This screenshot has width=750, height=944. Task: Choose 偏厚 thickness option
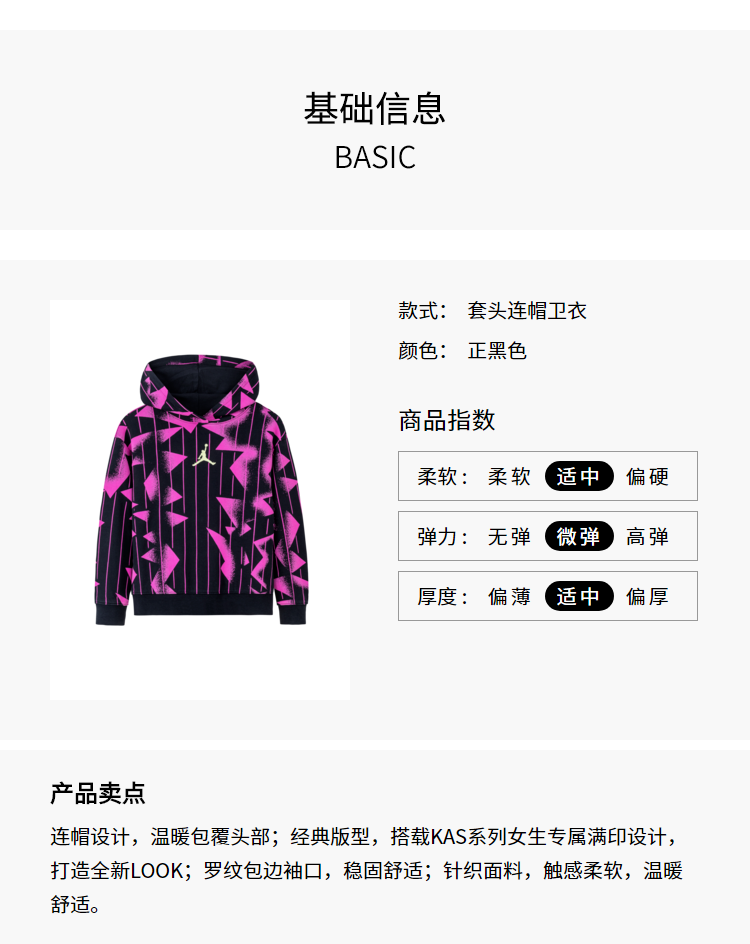tap(647, 596)
